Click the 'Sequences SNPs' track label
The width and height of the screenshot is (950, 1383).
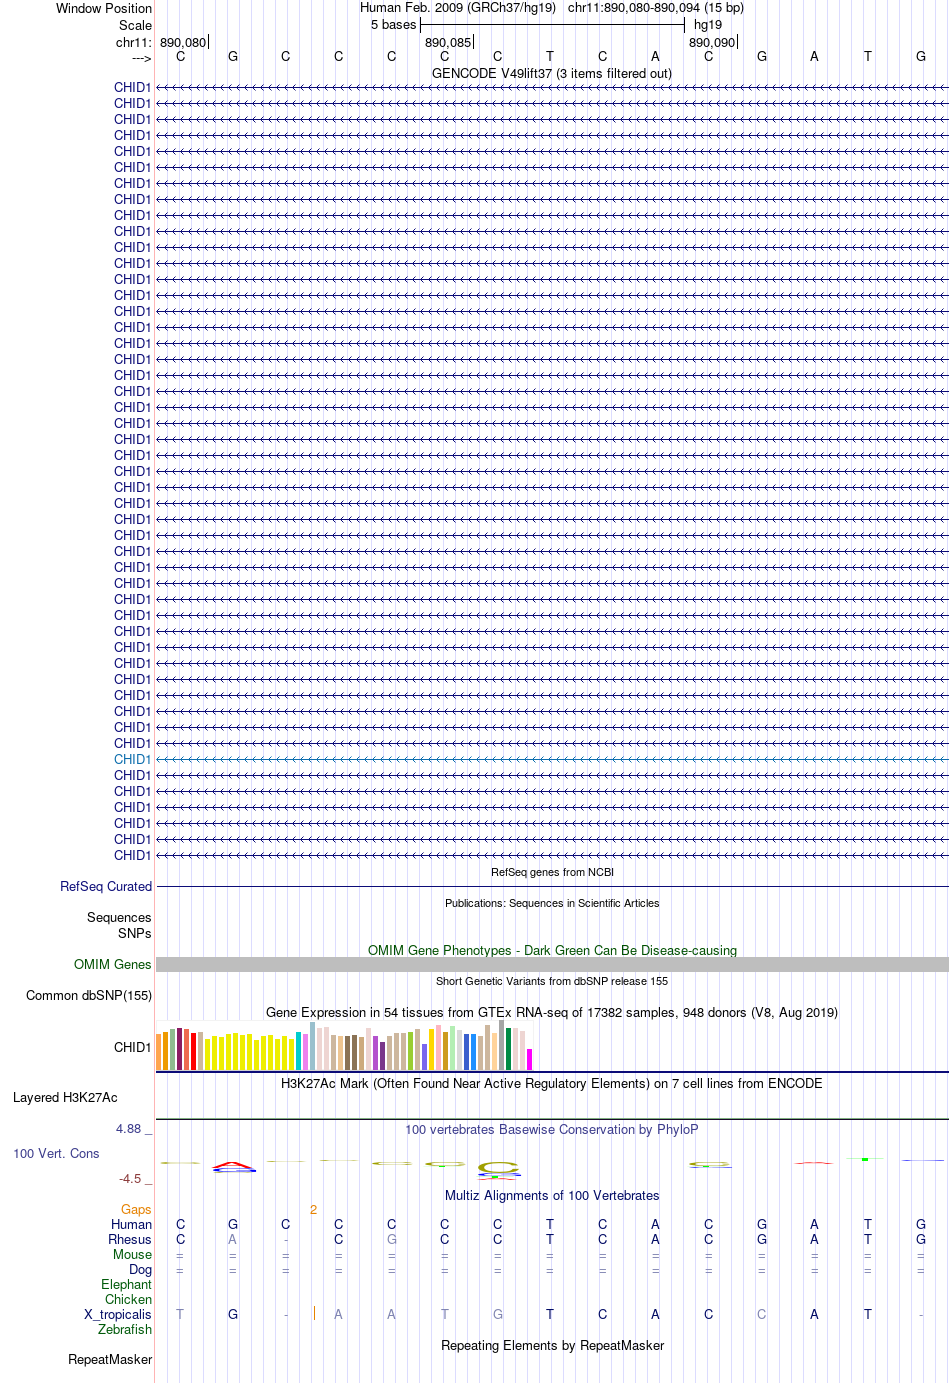click(119, 925)
